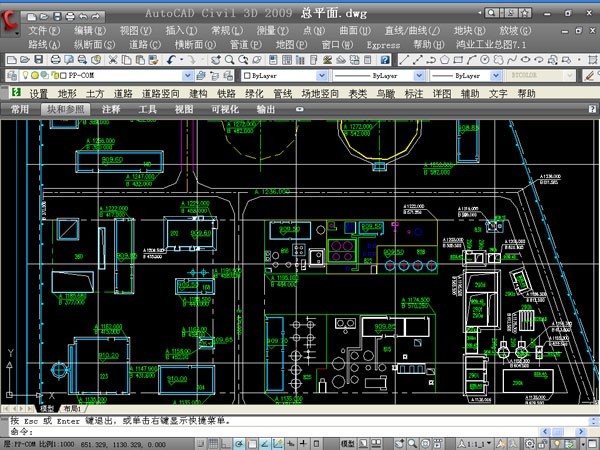The width and height of the screenshot is (600, 450).
Task: Open the Express menu
Action: coord(383,45)
